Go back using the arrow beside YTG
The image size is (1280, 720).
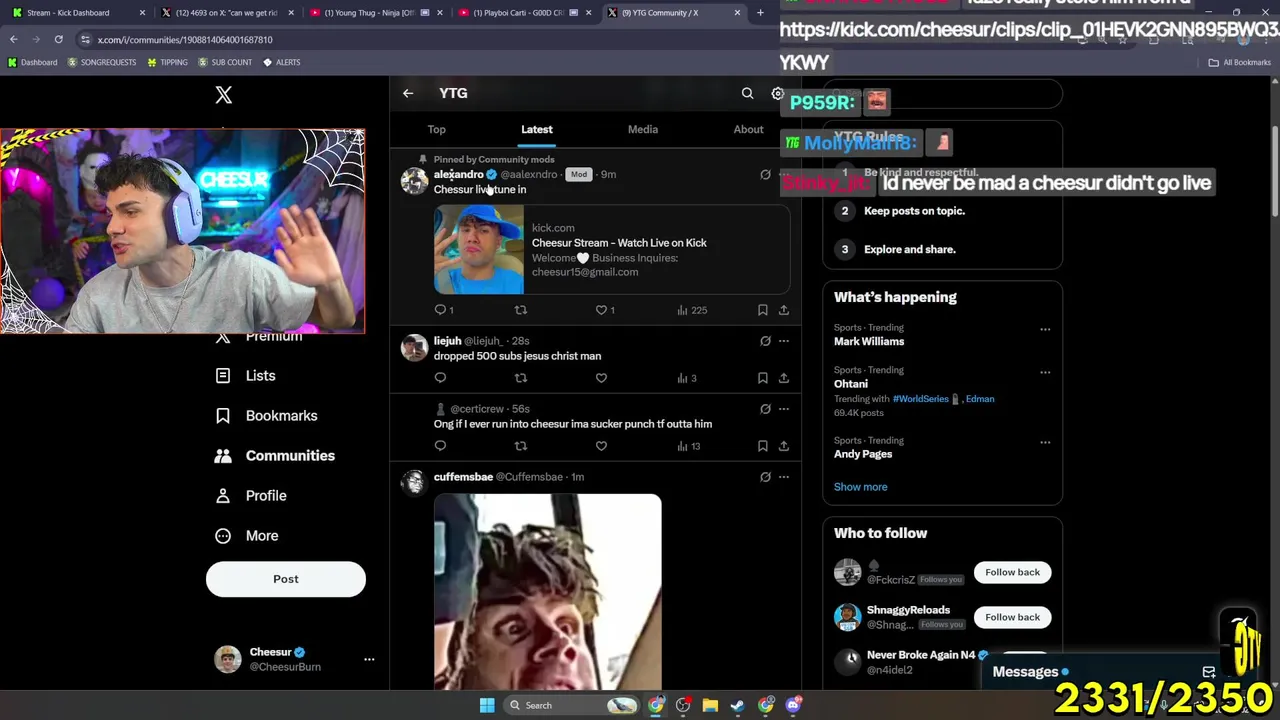tap(408, 93)
